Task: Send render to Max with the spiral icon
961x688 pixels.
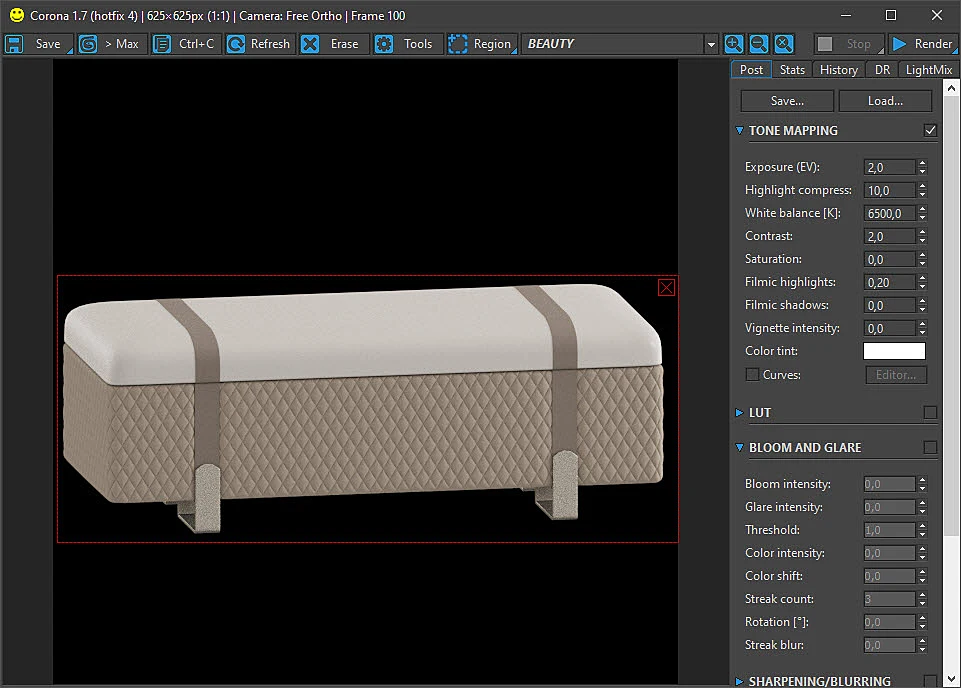Action: click(88, 44)
